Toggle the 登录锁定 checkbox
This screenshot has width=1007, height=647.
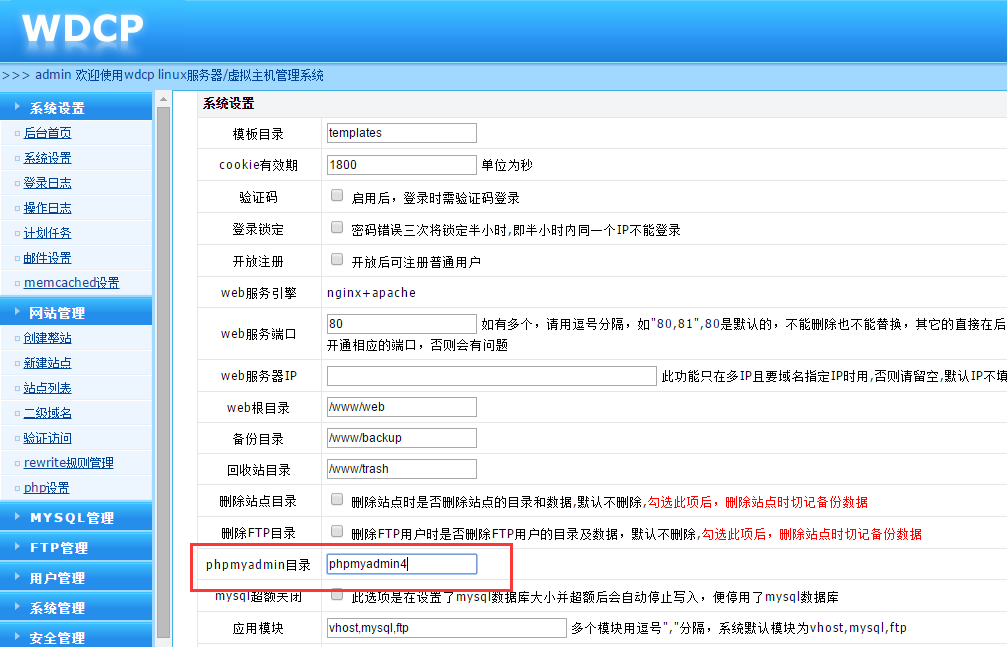337,228
